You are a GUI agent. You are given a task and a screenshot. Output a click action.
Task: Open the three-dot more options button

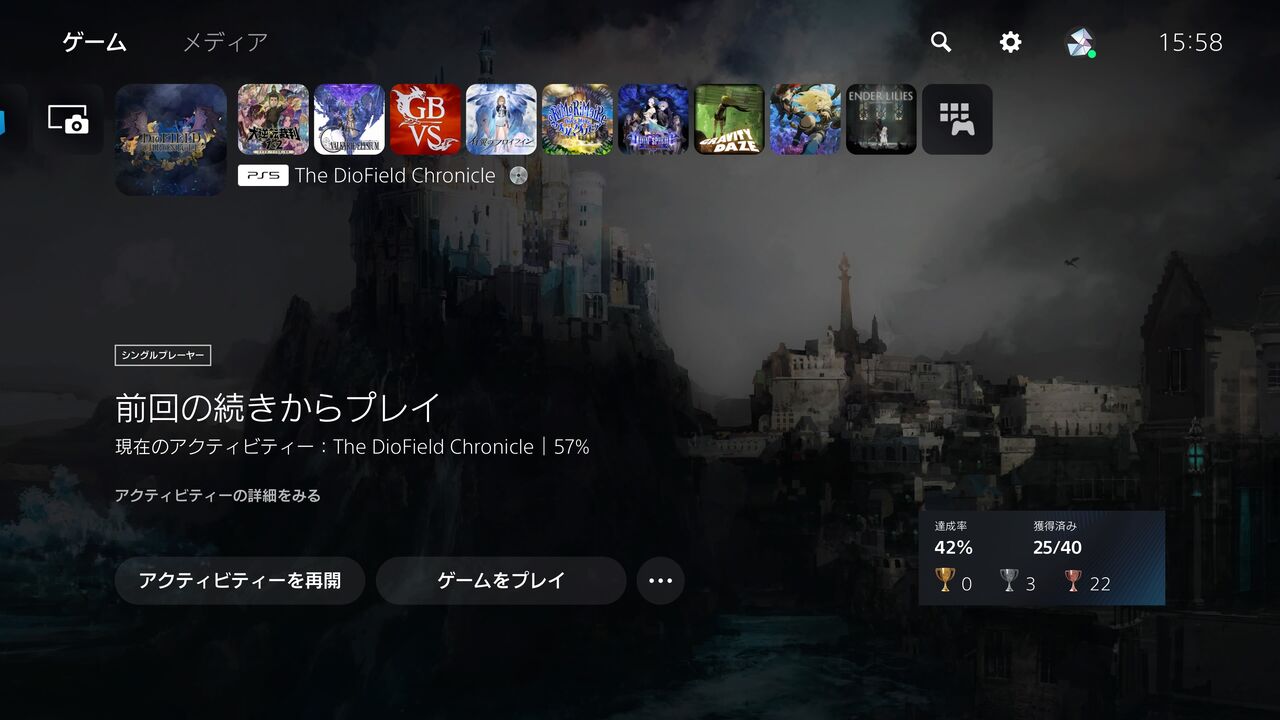(x=661, y=580)
